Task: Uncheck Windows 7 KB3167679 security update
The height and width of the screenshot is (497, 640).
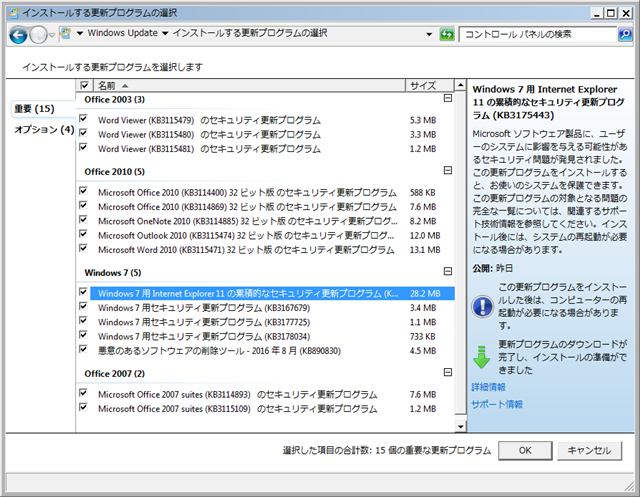Action: [x=83, y=306]
